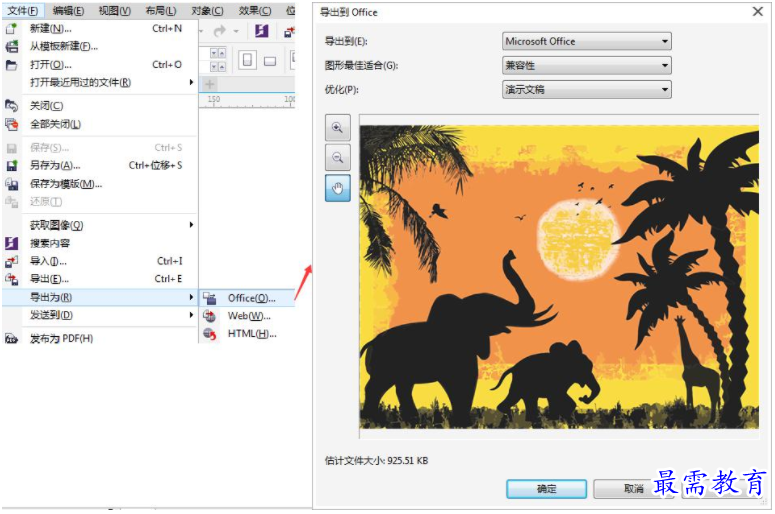
Task: Click the 确定 button
Action: tap(547, 489)
